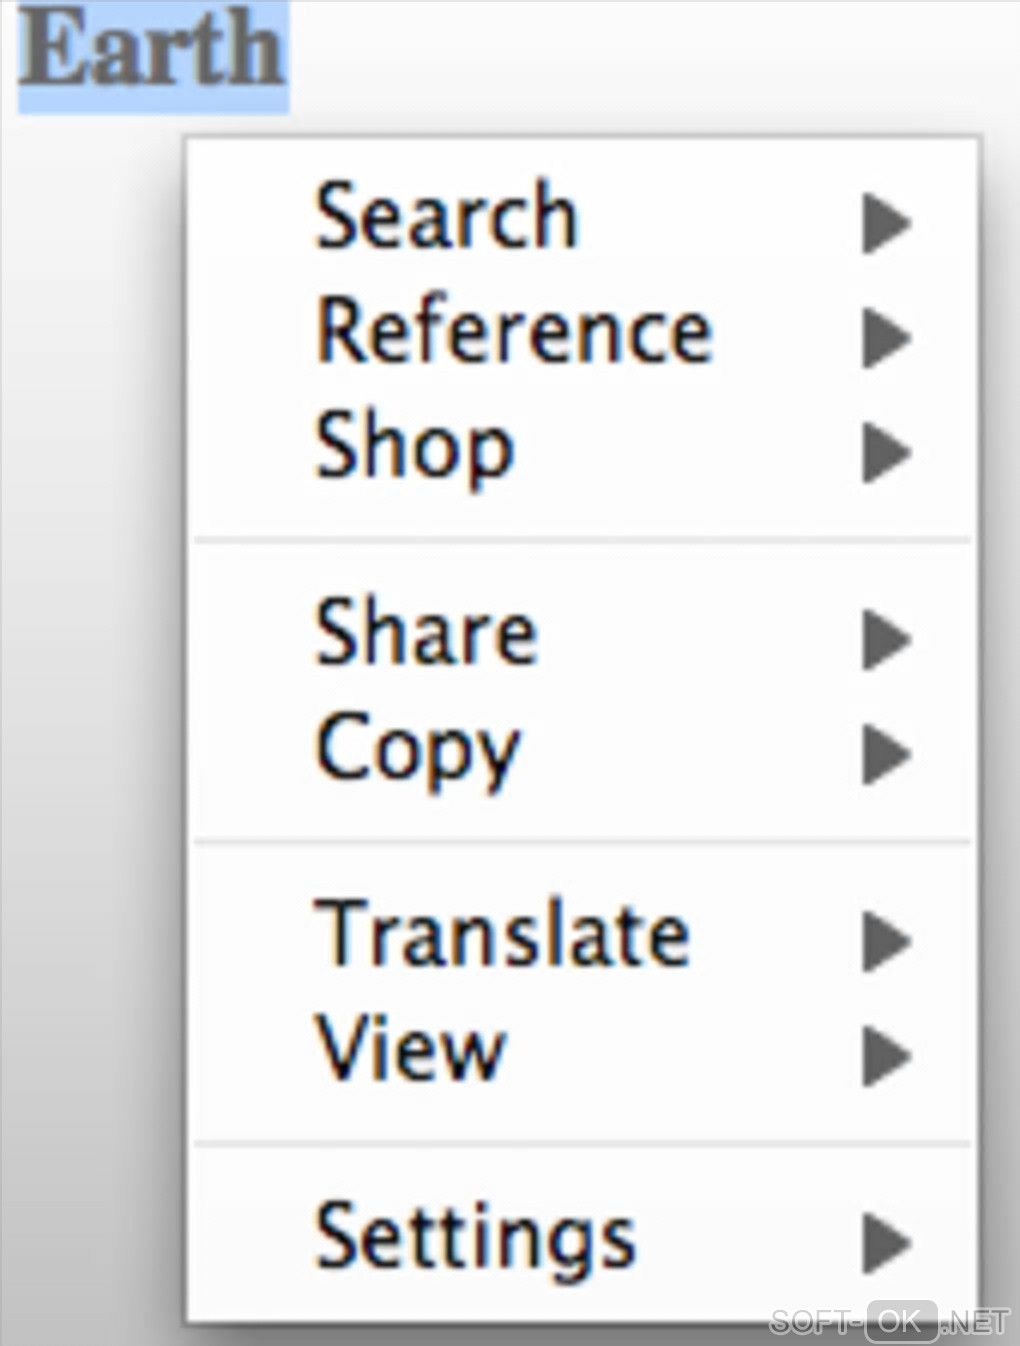Expand the Settings submenu arrow
The height and width of the screenshot is (1346, 1020).
[x=885, y=1243]
